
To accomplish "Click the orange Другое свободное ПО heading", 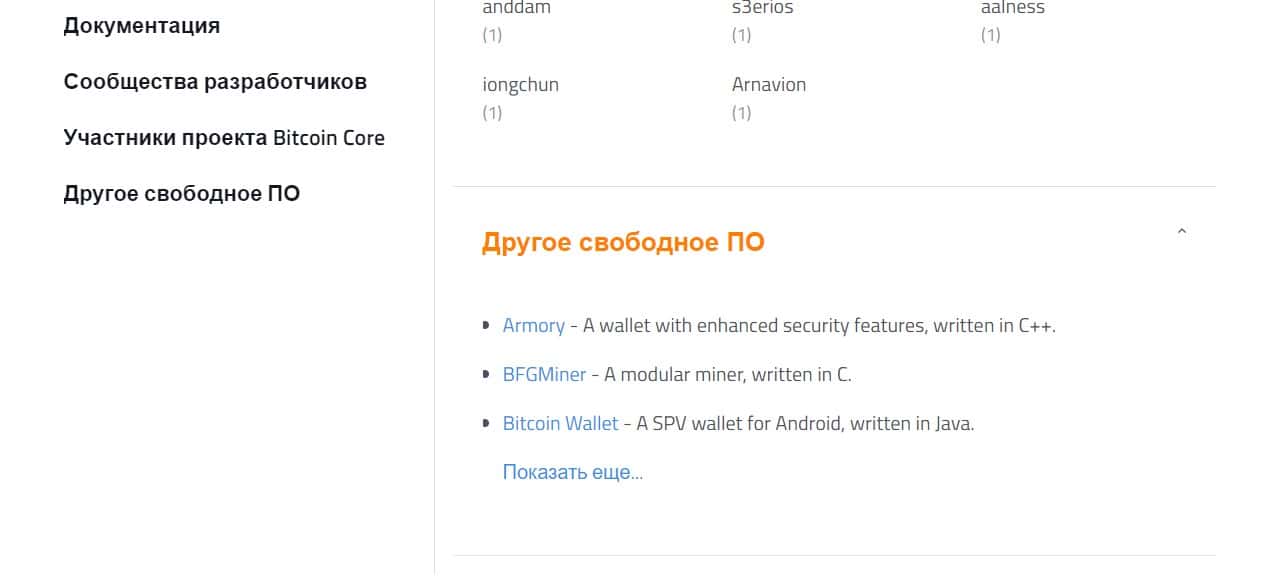I will [x=622, y=242].
